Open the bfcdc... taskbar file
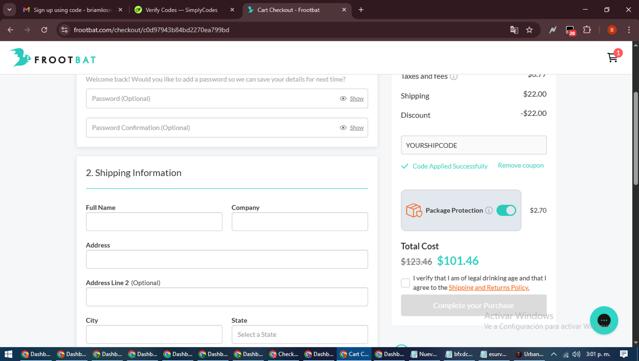639x361 pixels. tap(458, 354)
